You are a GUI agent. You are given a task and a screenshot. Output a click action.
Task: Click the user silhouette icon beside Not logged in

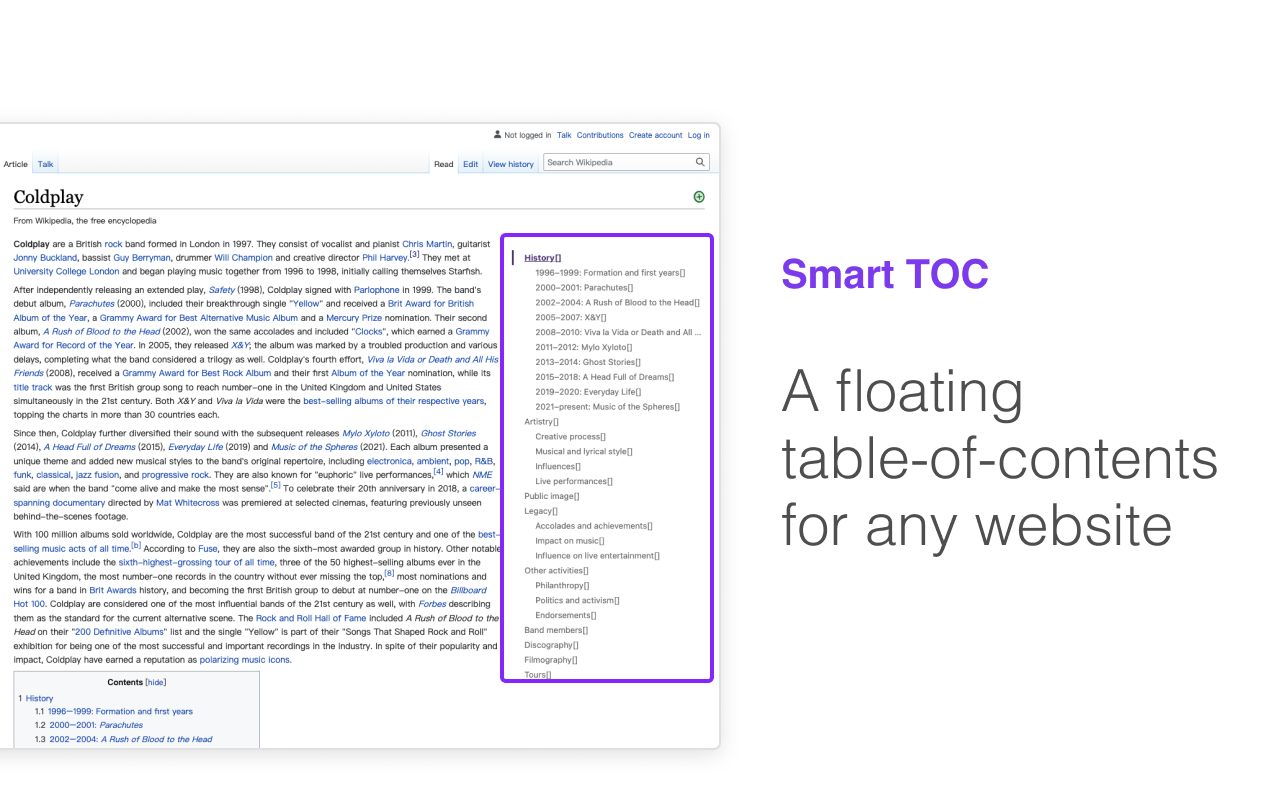pyautogui.click(x=495, y=134)
